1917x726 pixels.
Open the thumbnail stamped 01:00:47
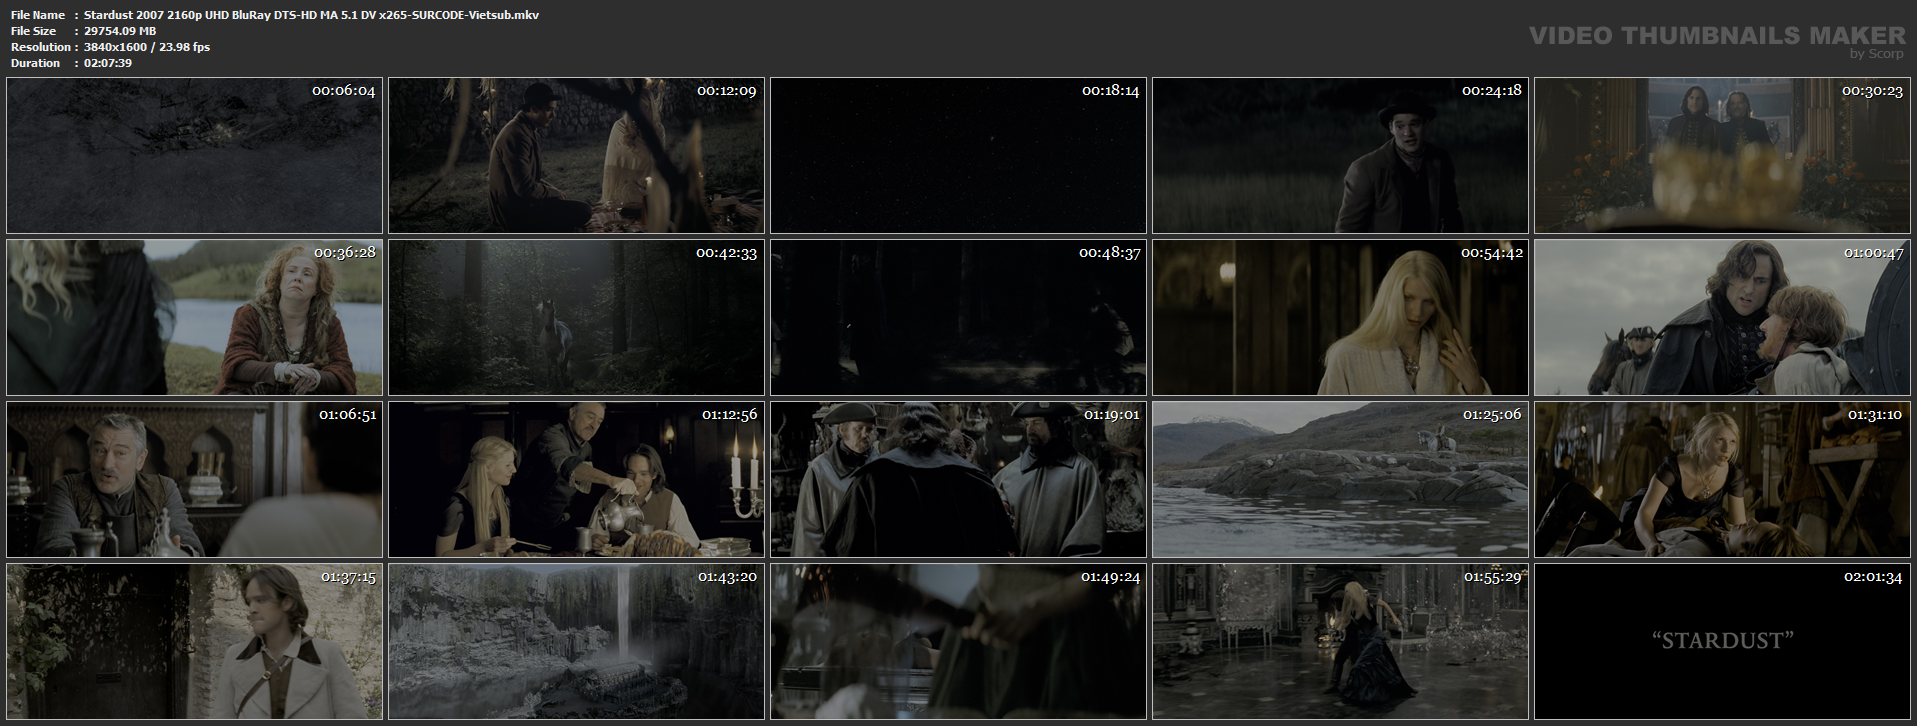(1723, 318)
